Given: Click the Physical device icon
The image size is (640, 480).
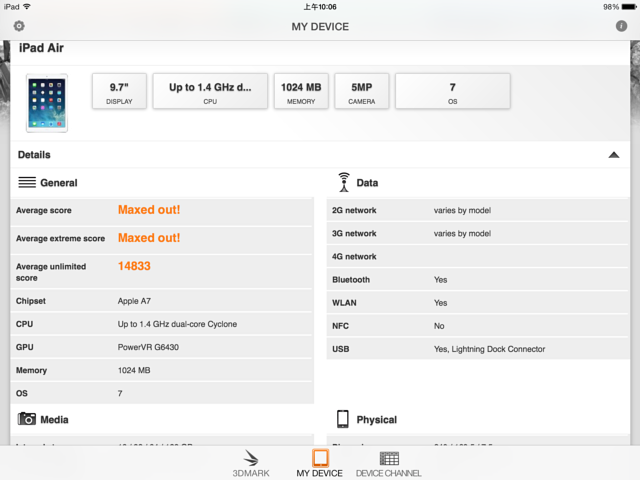Looking at the screenshot, I should pyautogui.click(x=343, y=419).
